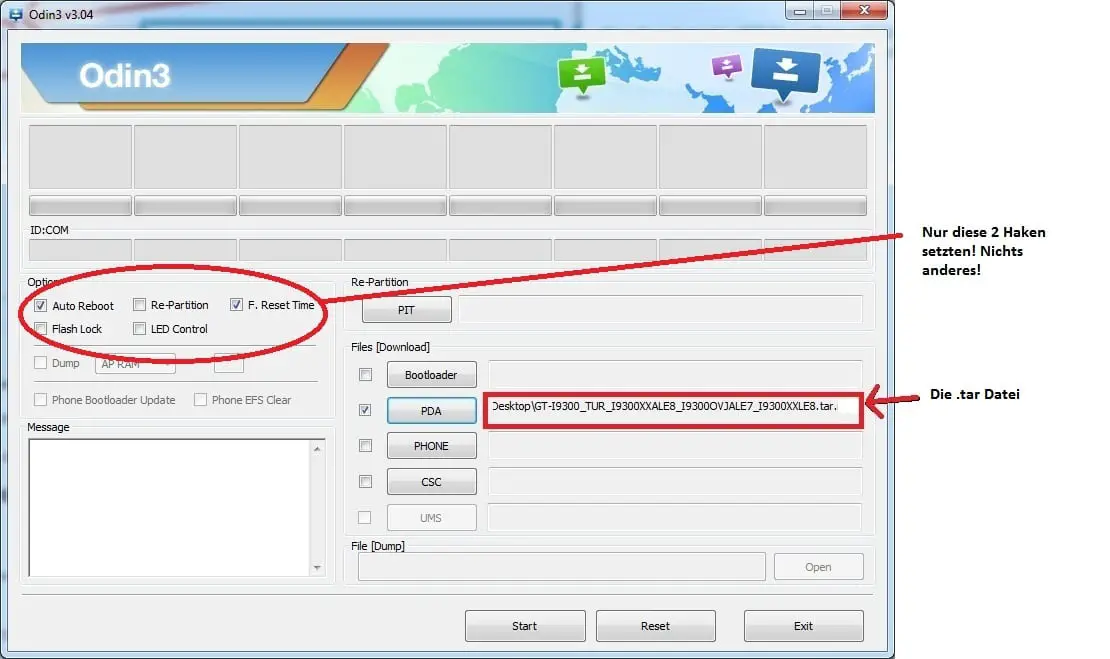Click inside the Message log box
This screenshot has width=1110, height=659.
point(169,508)
